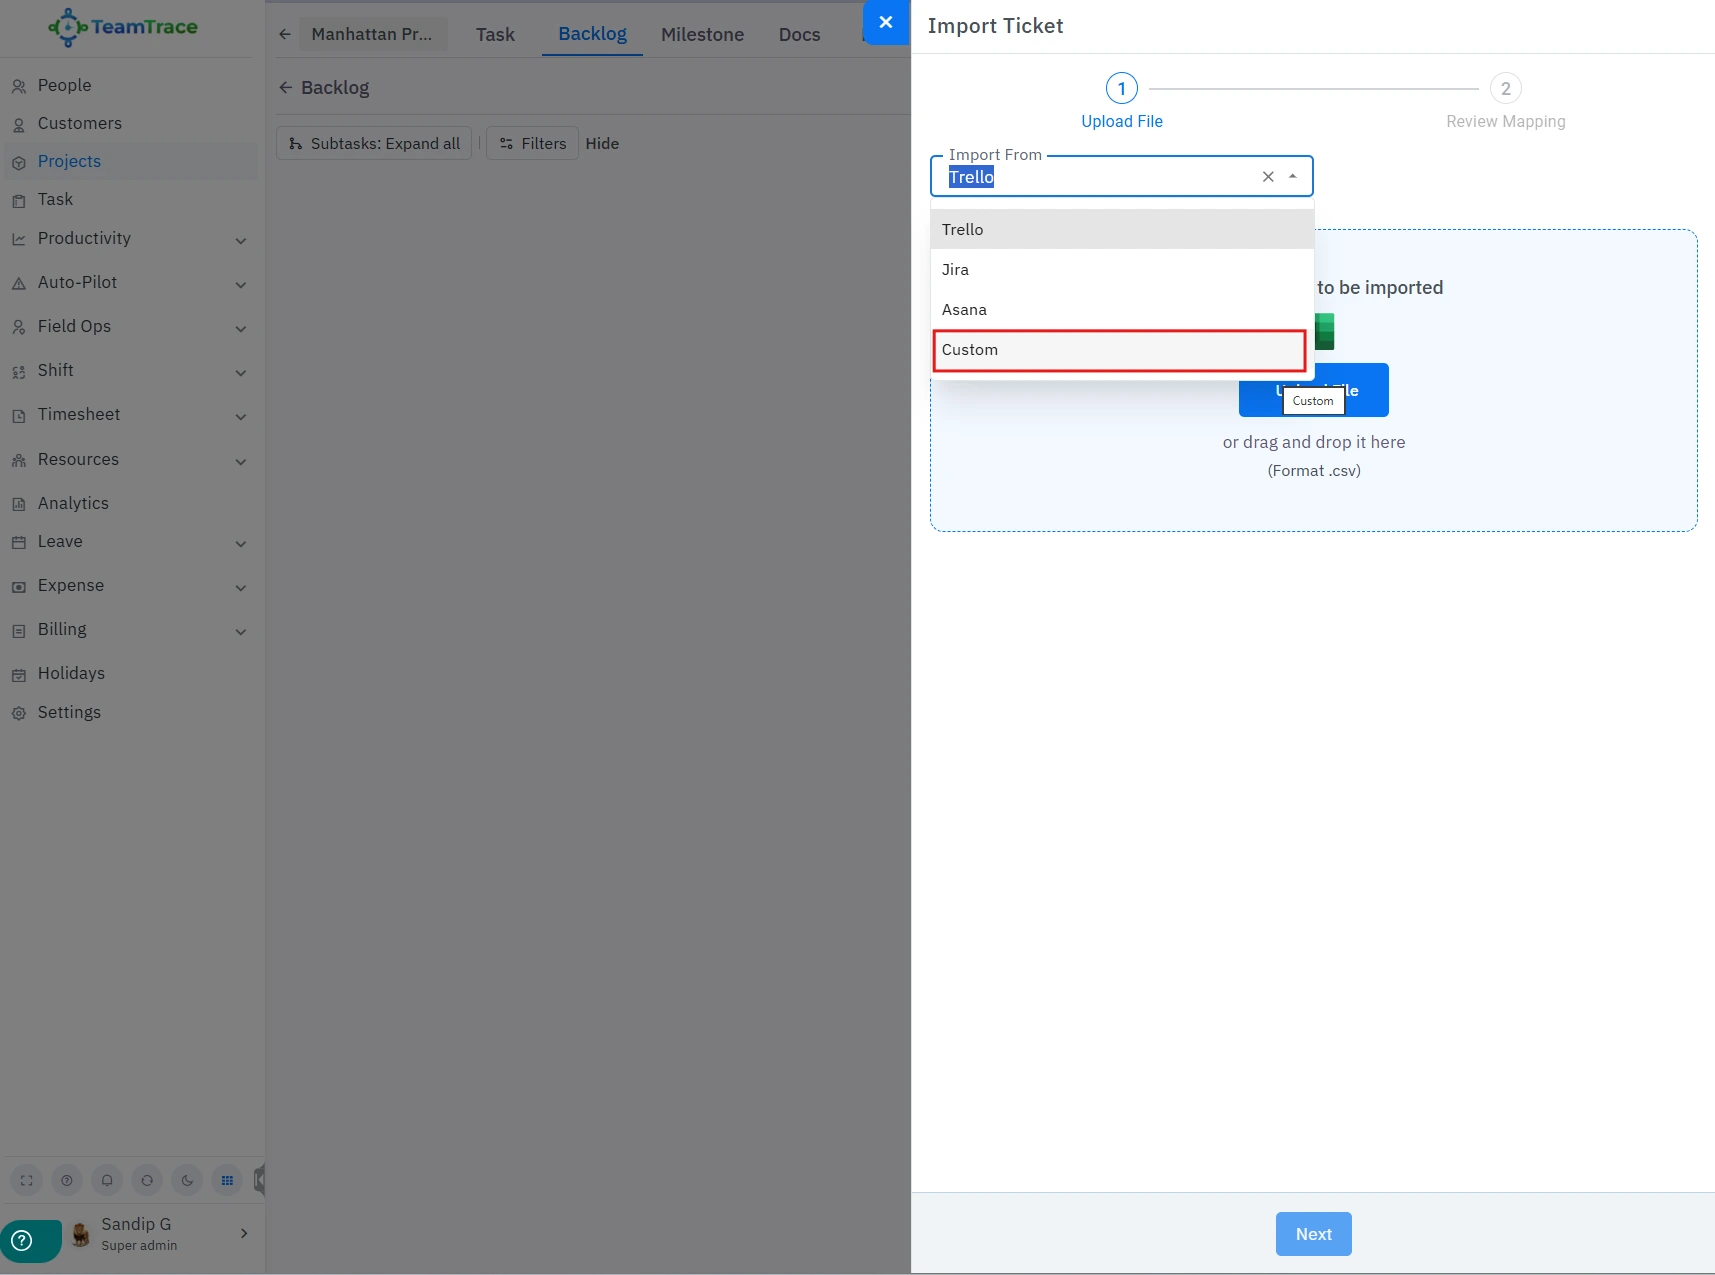The width and height of the screenshot is (1715, 1275).
Task: Click the Next button
Action: click(x=1313, y=1234)
